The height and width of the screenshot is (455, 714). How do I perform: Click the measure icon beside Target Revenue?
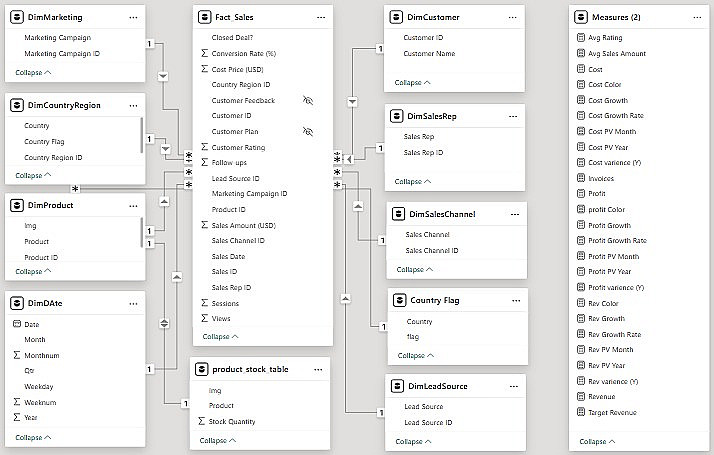tap(582, 412)
